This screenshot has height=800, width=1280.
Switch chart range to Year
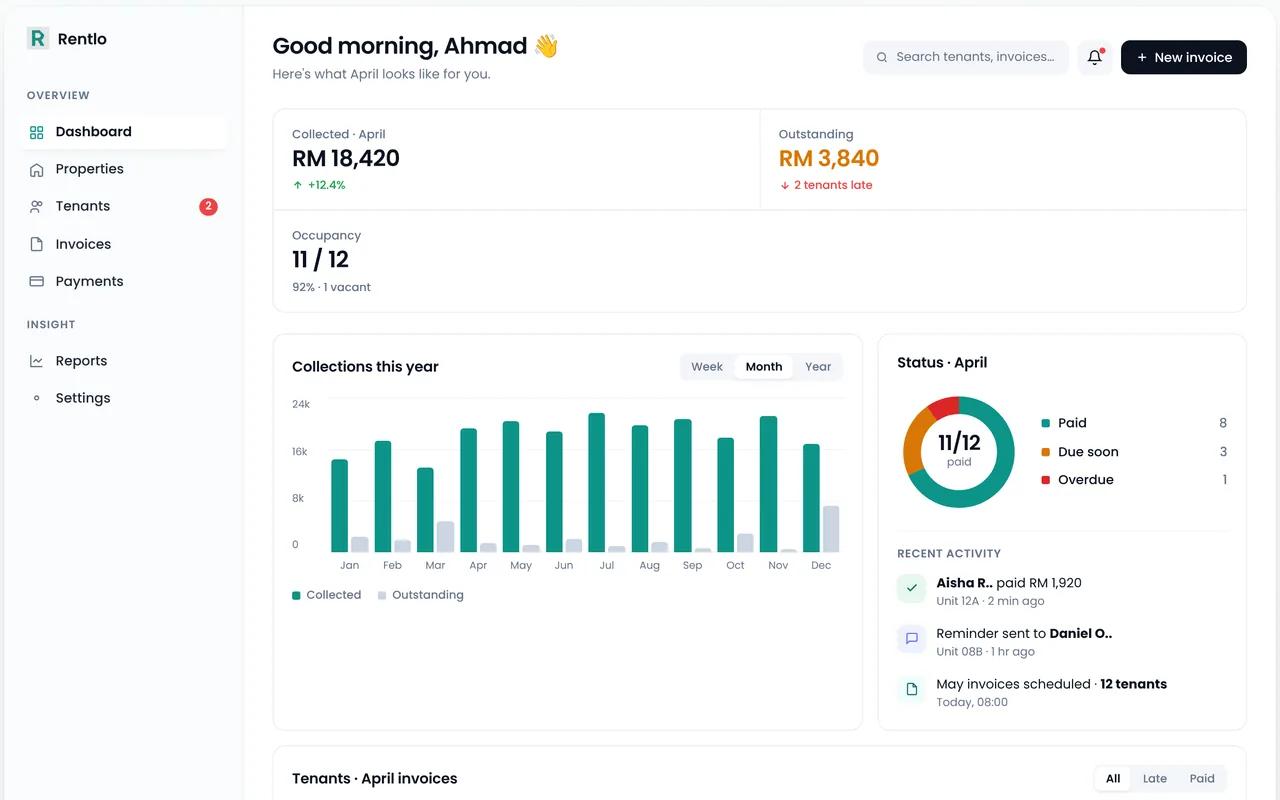point(818,367)
